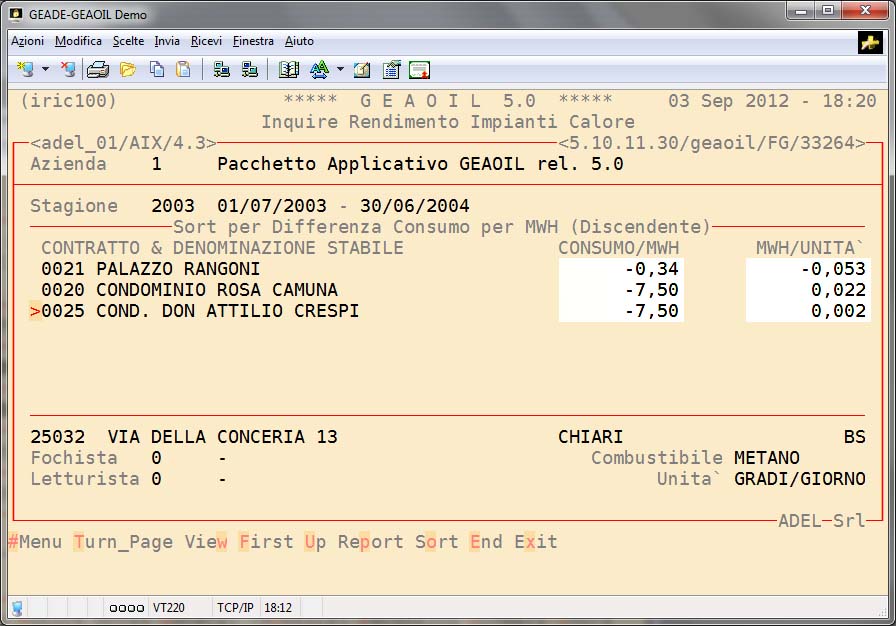Screen dimensions: 896x626
Task: Open the new connection dropdown arrow
Action: [x=45, y=70]
